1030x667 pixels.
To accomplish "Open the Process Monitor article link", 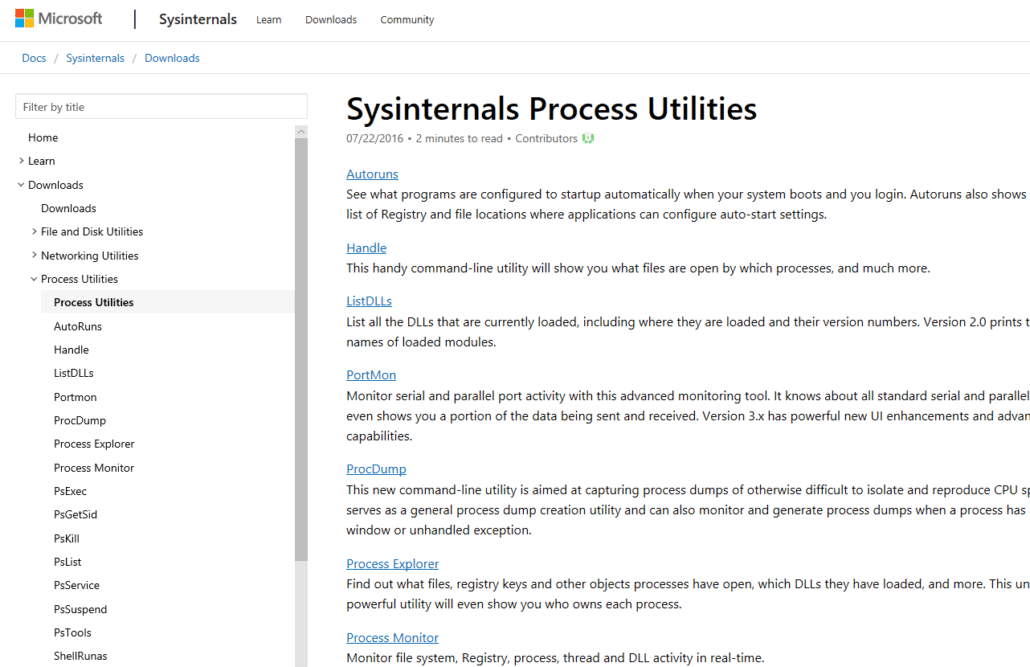I will [393, 637].
